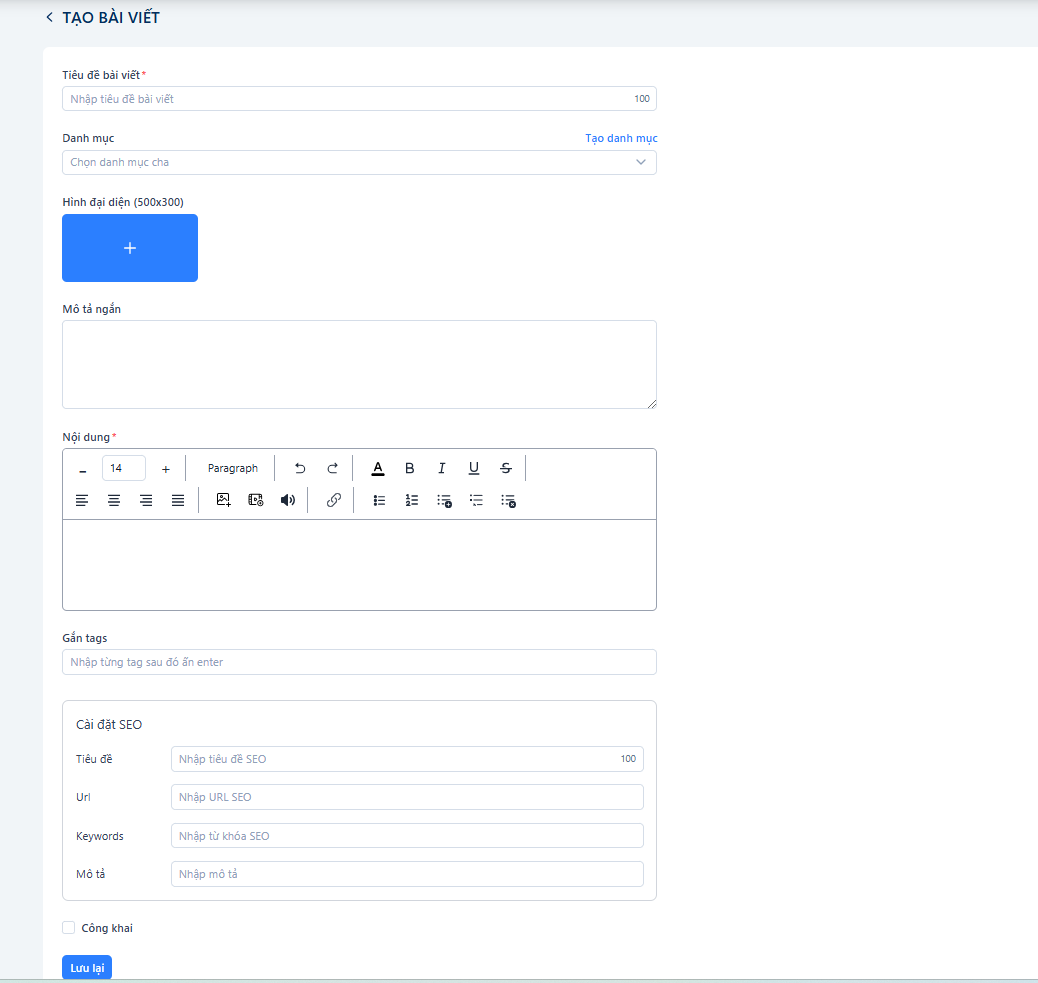This screenshot has width=1038, height=983.
Task: Open the text color picker
Action: click(377, 468)
